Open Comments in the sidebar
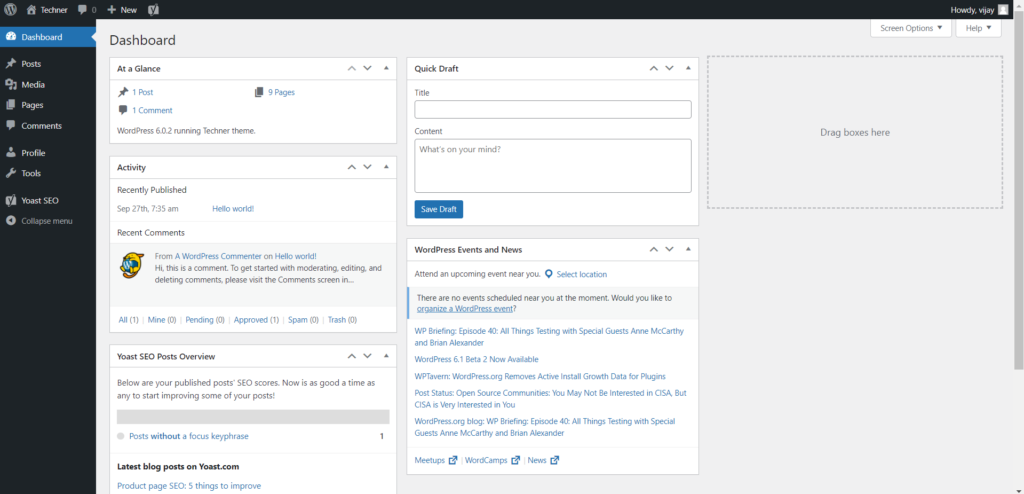The image size is (1024, 494). [48, 125]
